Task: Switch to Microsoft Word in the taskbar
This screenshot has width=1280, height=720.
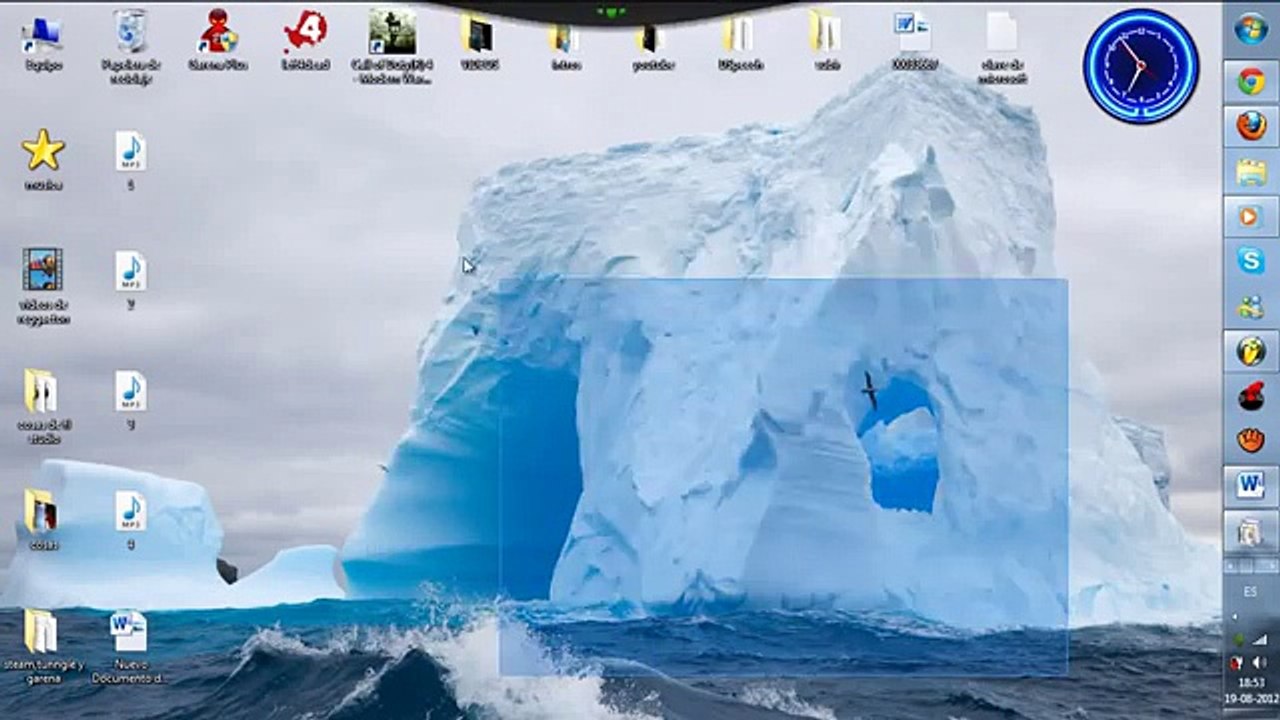Action: (x=1251, y=486)
